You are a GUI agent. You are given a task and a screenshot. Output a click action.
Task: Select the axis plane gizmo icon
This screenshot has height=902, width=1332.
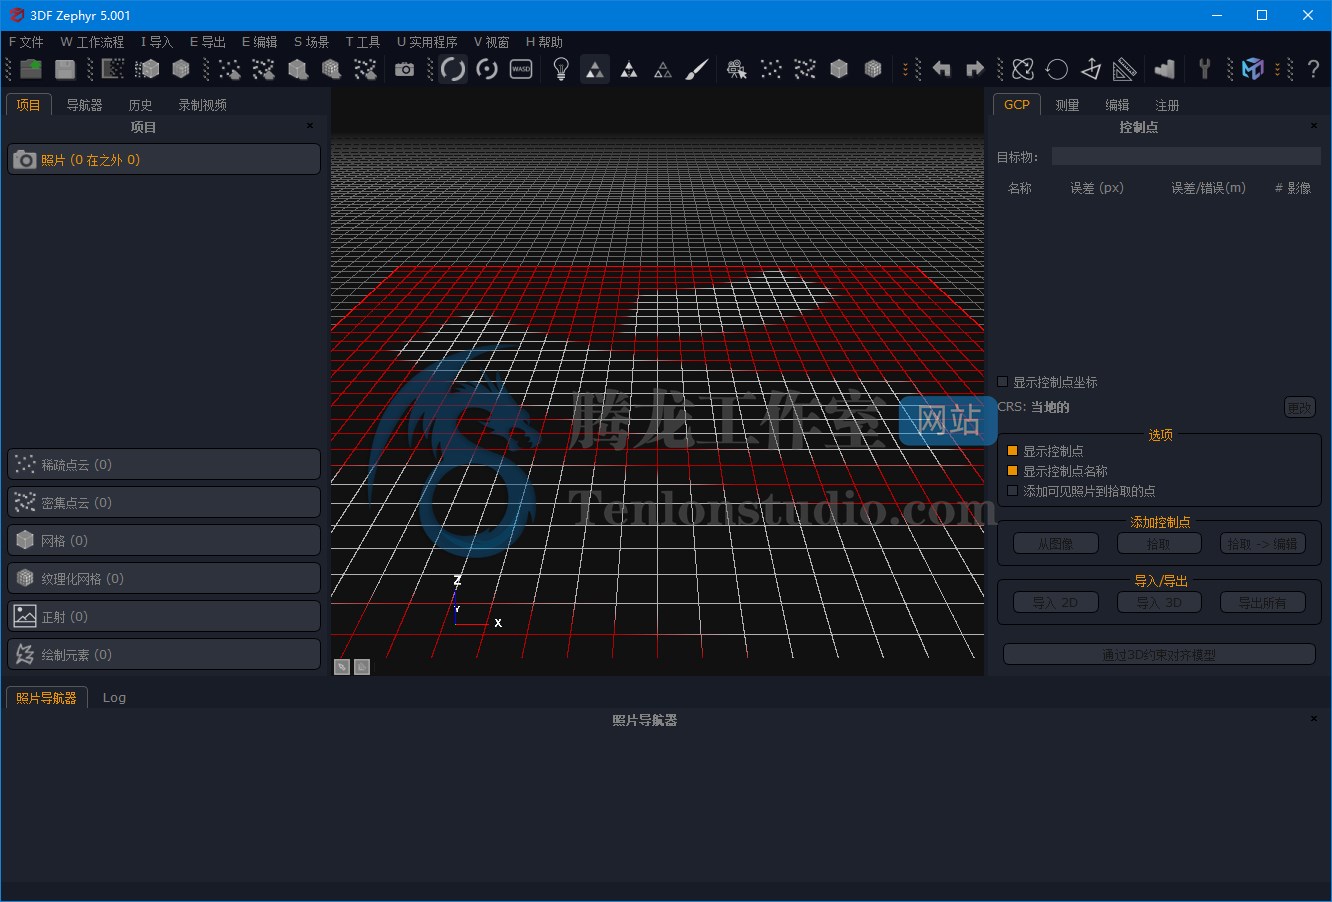pos(1091,69)
